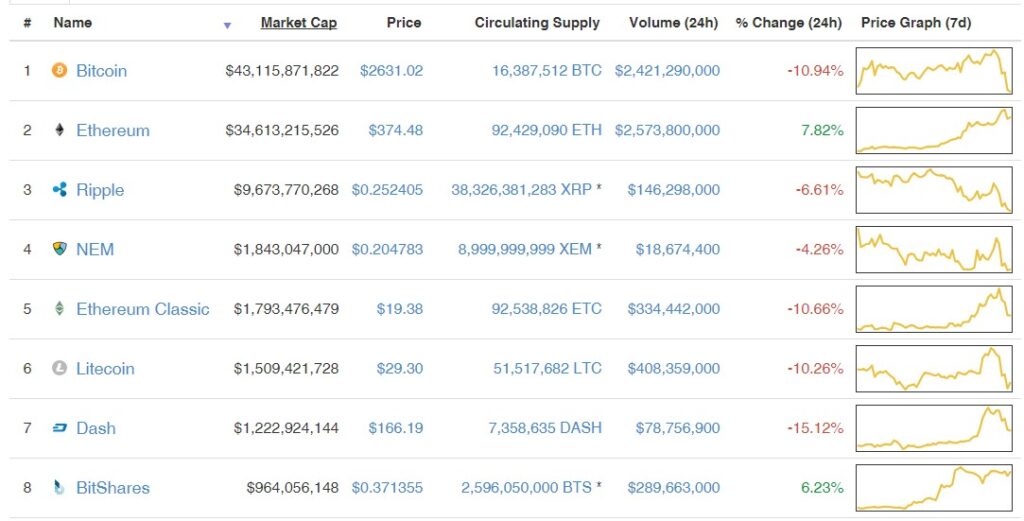Image resolution: width=1024 pixels, height=521 pixels.
Task: Open the Ethereum Classic name link
Action: click(x=143, y=309)
